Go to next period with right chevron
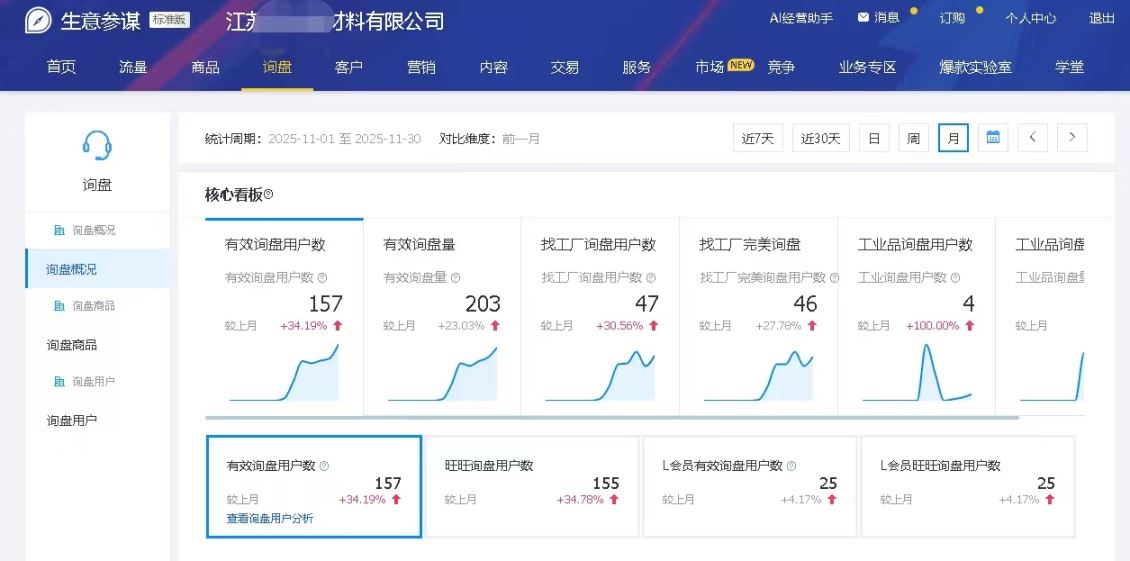1130x561 pixels. 1072,138
